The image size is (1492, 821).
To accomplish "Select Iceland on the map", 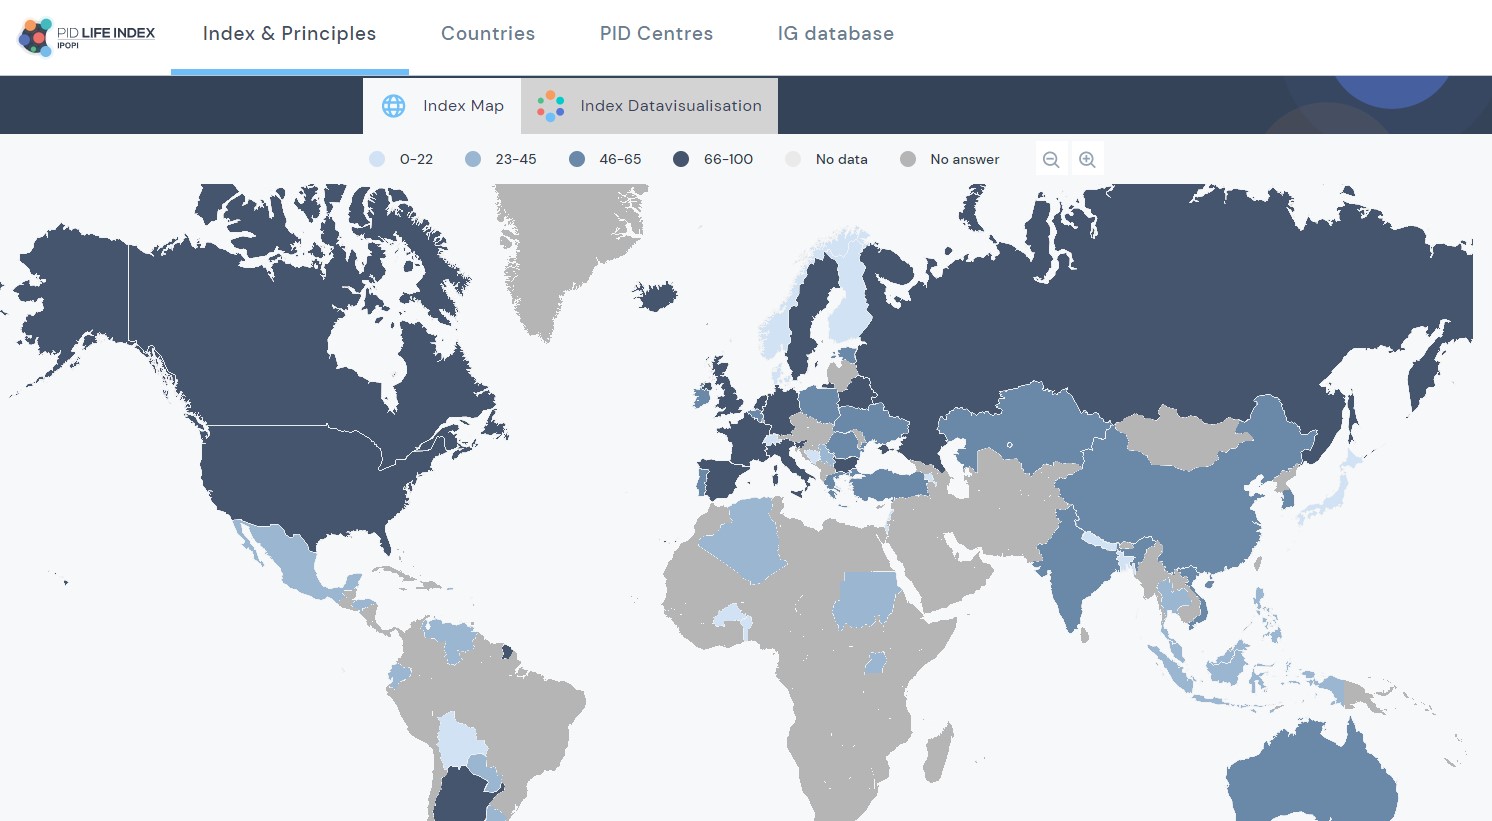I will click(x=655, y=296).
